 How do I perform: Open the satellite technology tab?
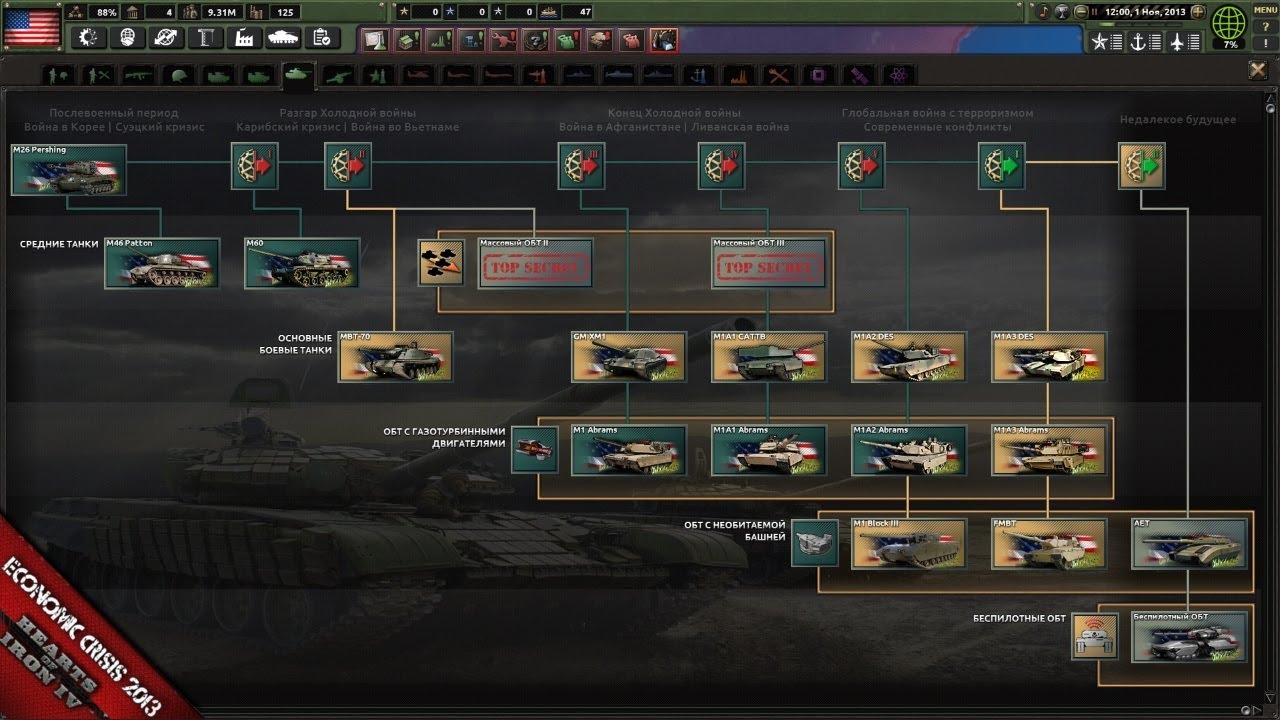[859, 75]
